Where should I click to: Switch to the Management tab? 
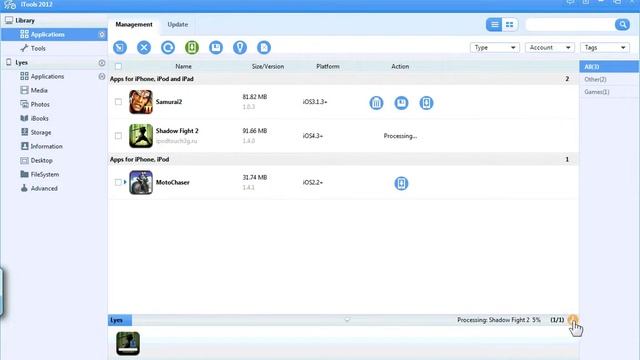pos(134,24)
